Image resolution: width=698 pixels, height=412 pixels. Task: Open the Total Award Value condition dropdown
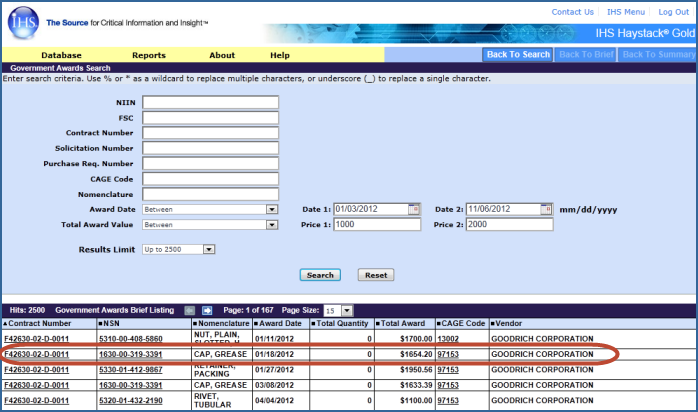[272, 225]
